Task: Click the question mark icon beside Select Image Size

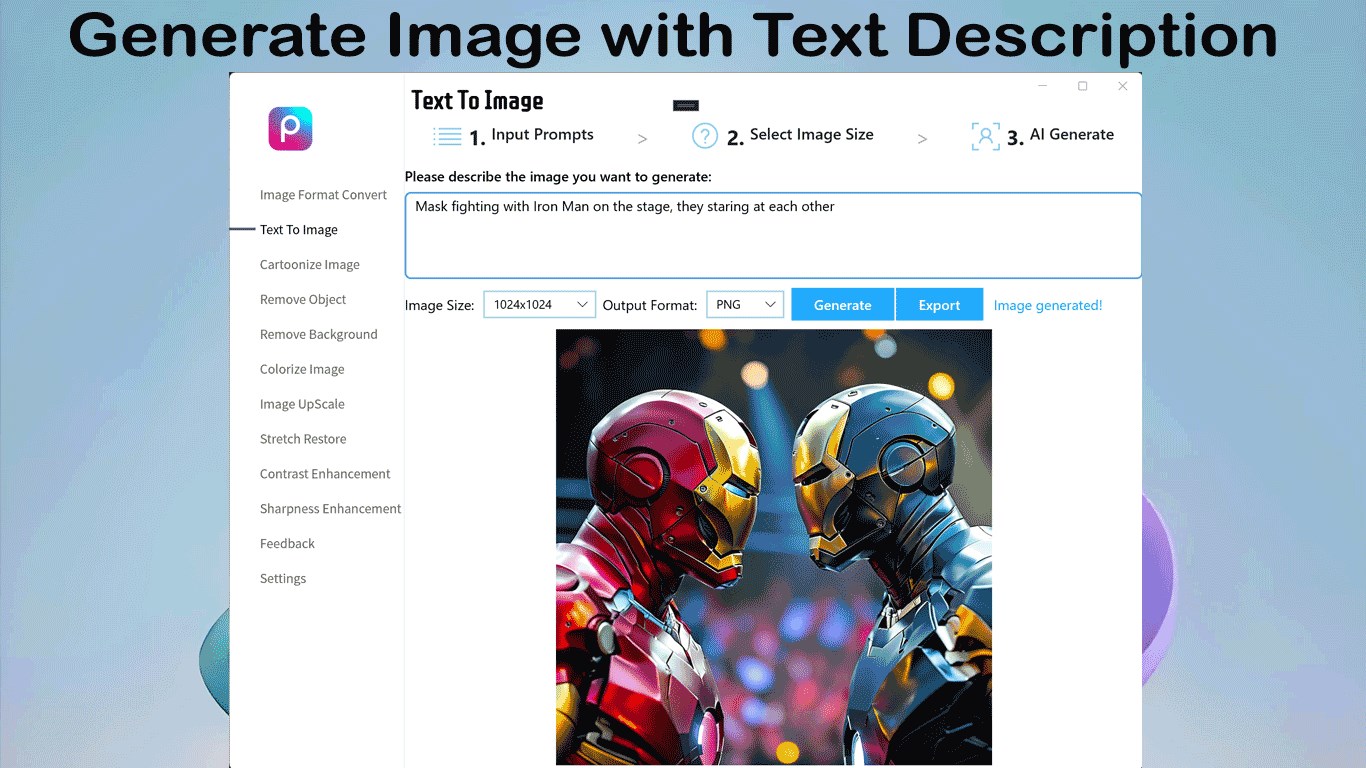Action: pyautogui.click(x=705, y=134)
